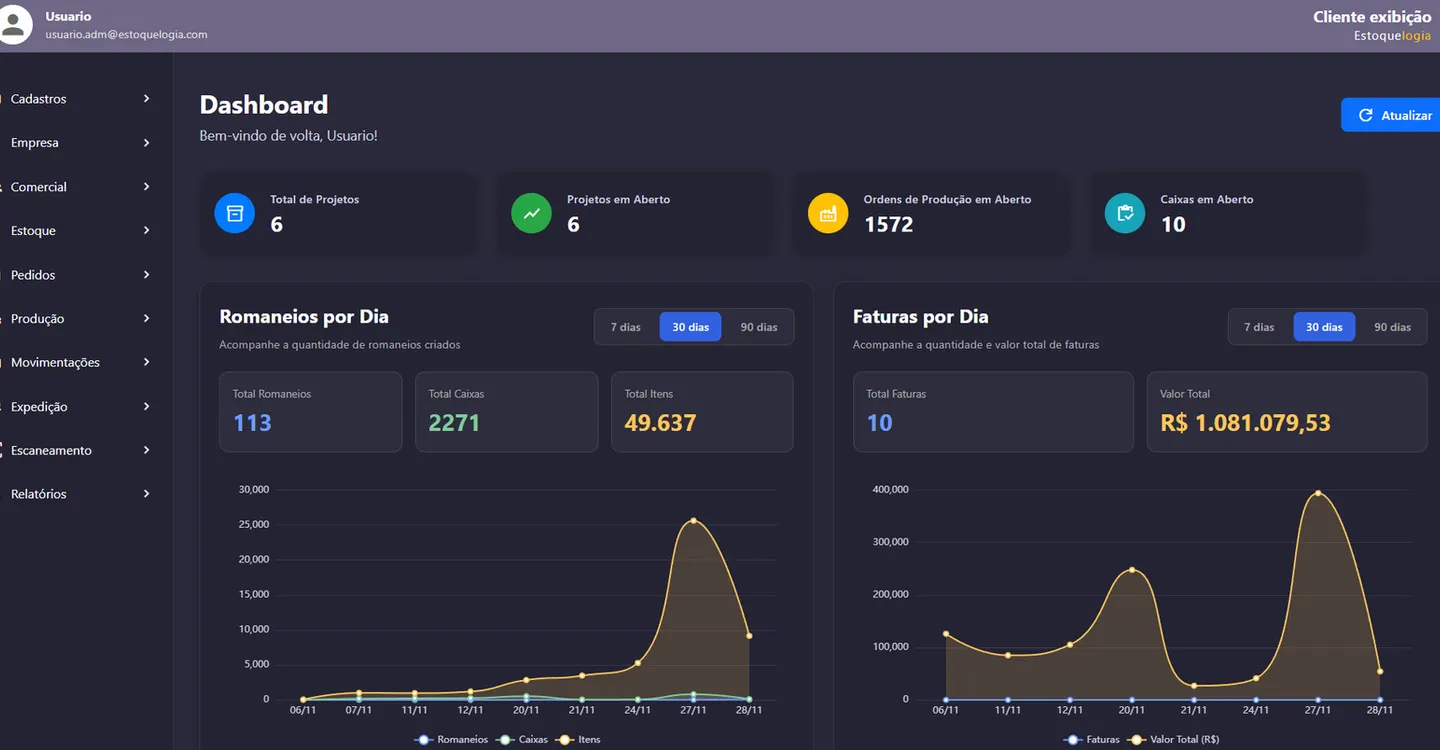Image resolution: width=1440 pixels, height=750 pixels.
Task: Click the Total Caixas 2271 card
Action: 506,412
